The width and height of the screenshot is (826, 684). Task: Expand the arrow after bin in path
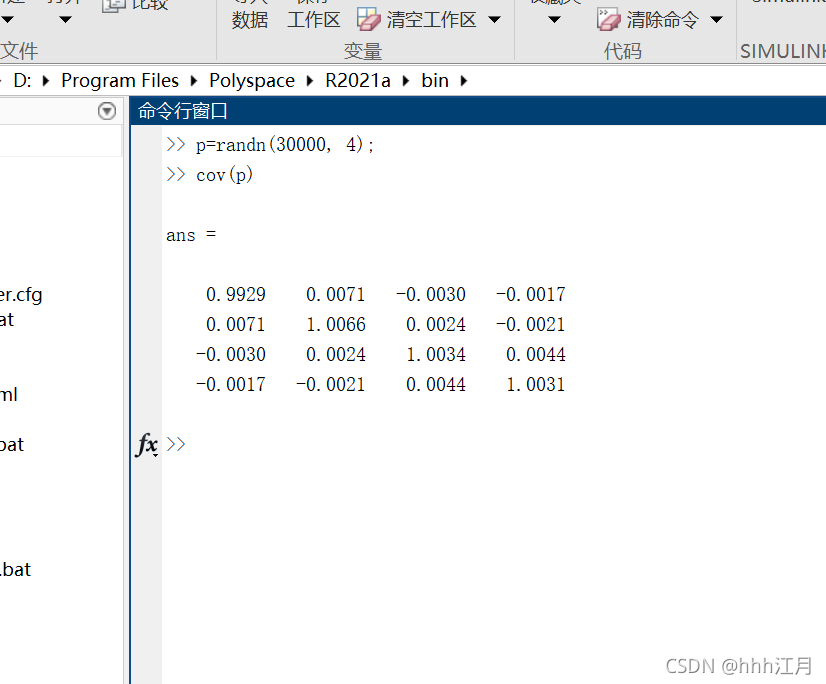point(464,81)
